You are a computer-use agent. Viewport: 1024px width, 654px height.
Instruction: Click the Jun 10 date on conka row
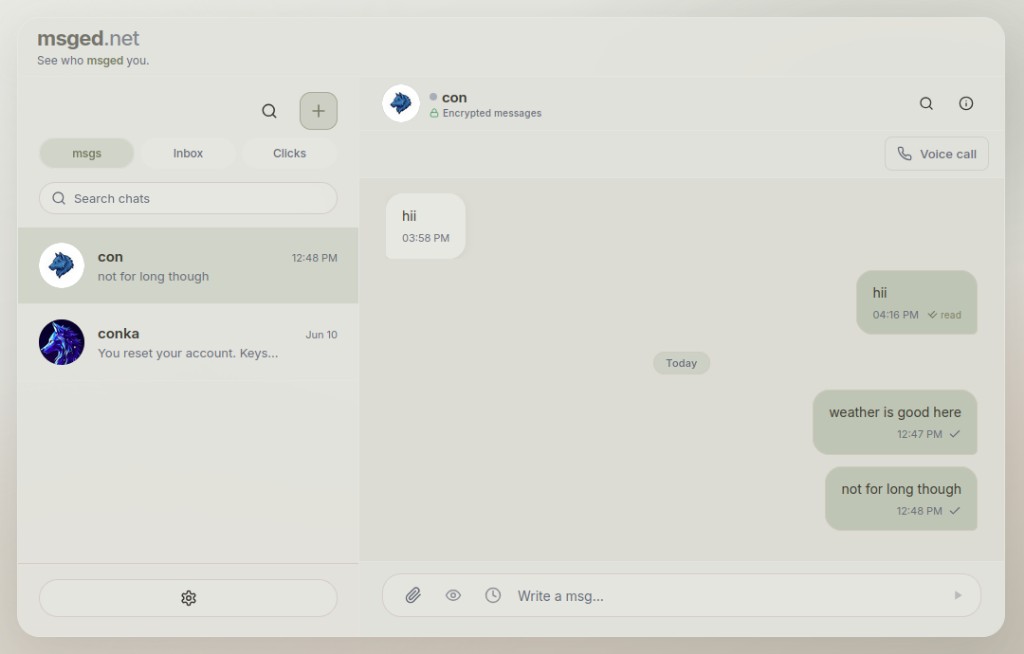click(x=321, y=335)
